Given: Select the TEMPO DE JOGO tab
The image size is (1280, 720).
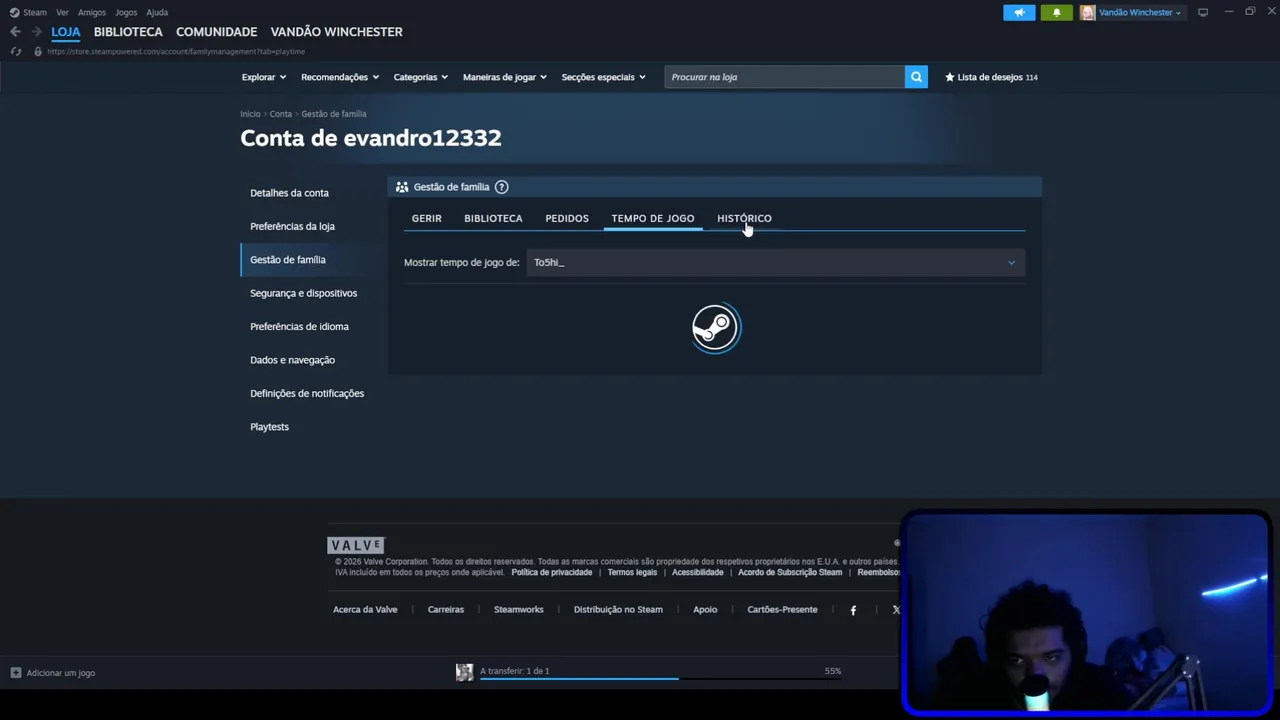Looking at the screenshot, I should point(653,218).
